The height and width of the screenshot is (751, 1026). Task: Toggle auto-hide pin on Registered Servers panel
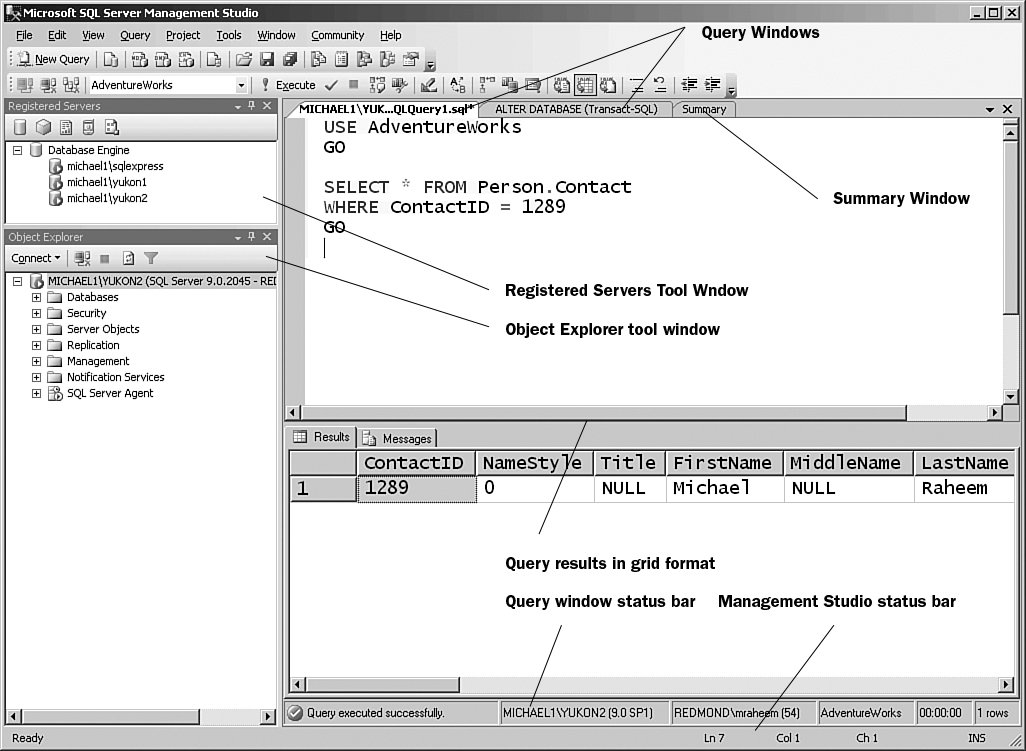(x=251, y=106)
